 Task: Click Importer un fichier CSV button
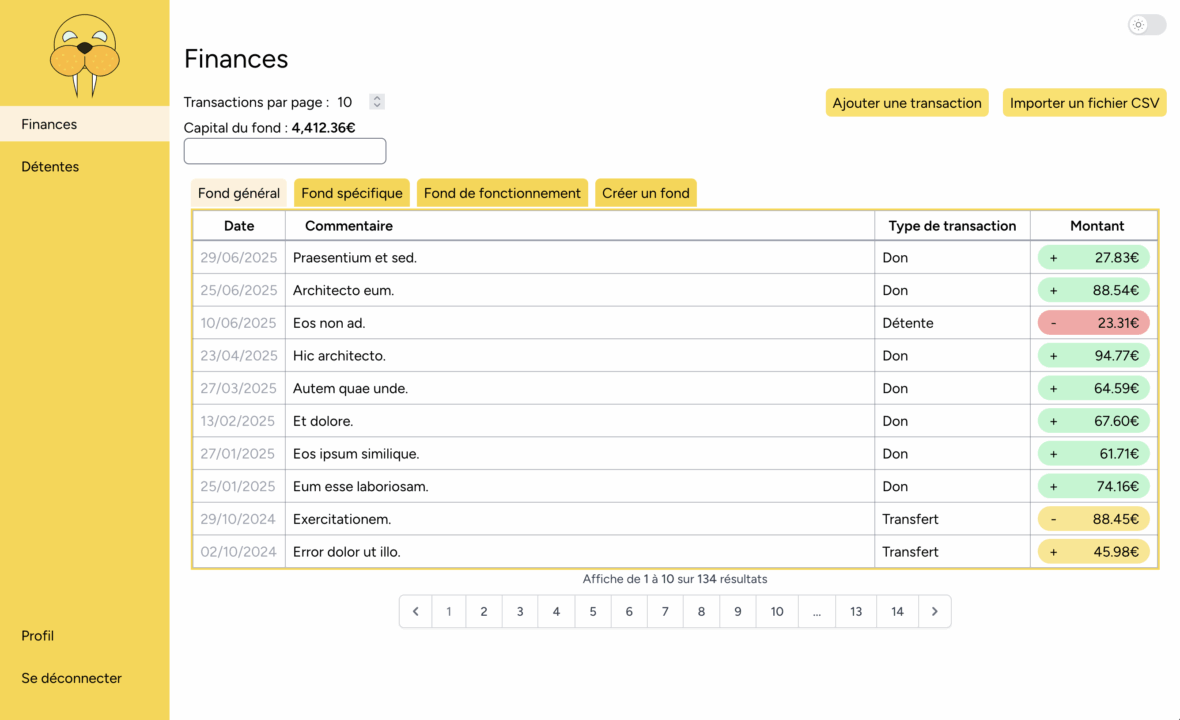tap(1084, 103)
